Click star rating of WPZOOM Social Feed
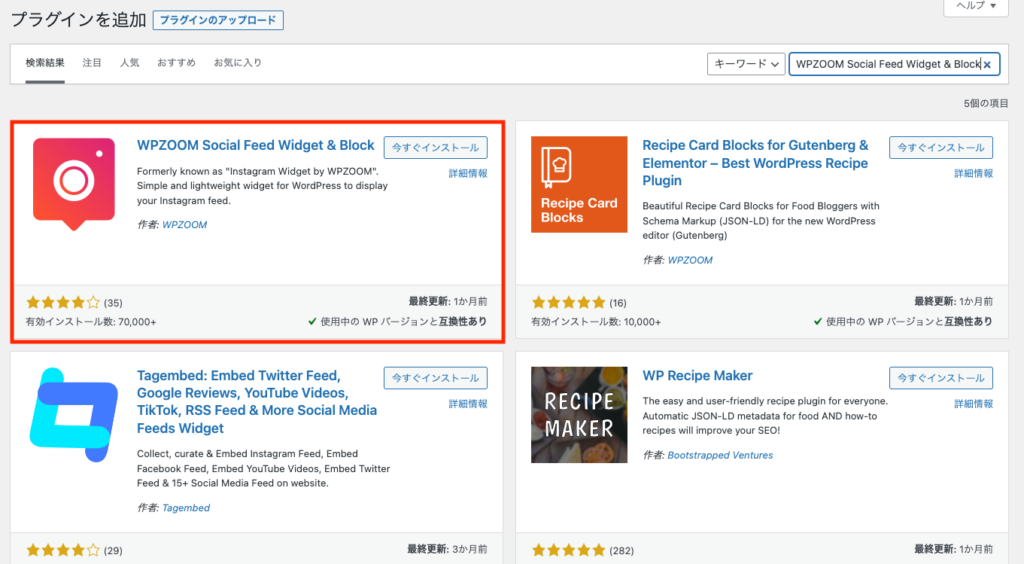 63,302
